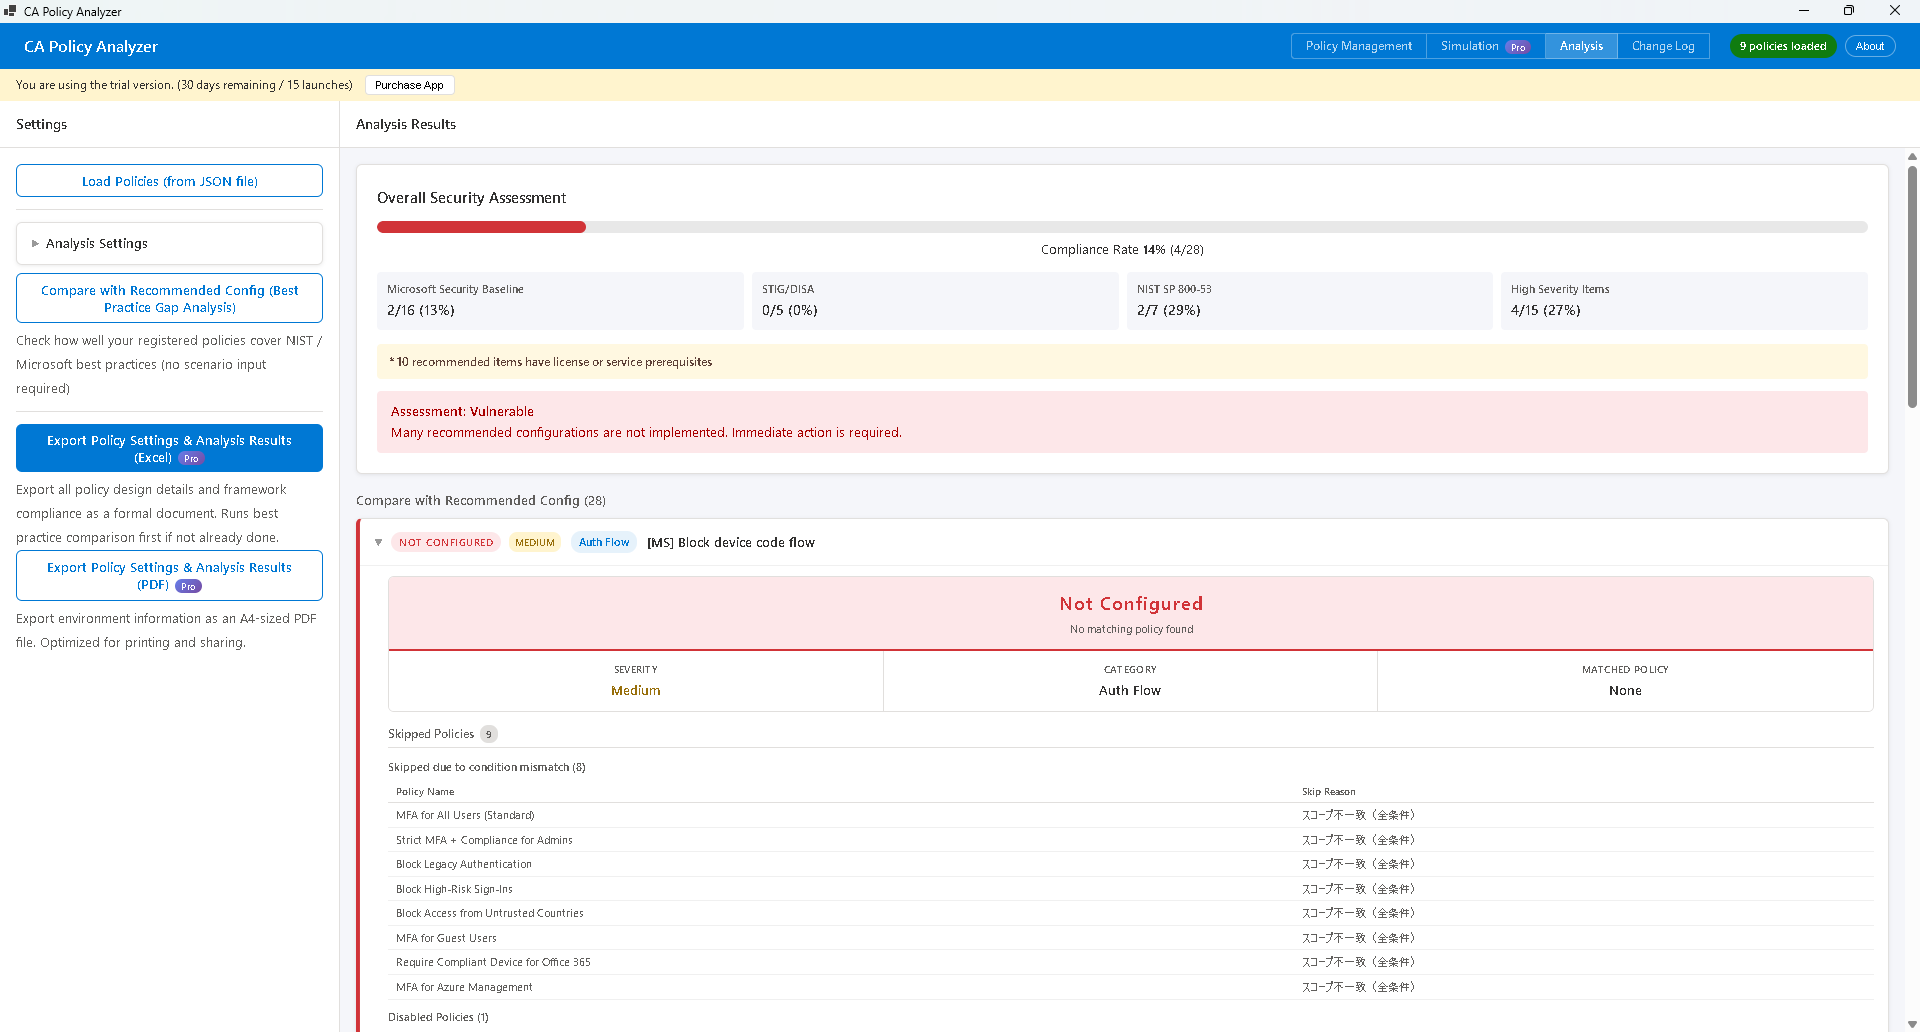
Task: Open the About dialog
Action: (x=1869, y=46)
